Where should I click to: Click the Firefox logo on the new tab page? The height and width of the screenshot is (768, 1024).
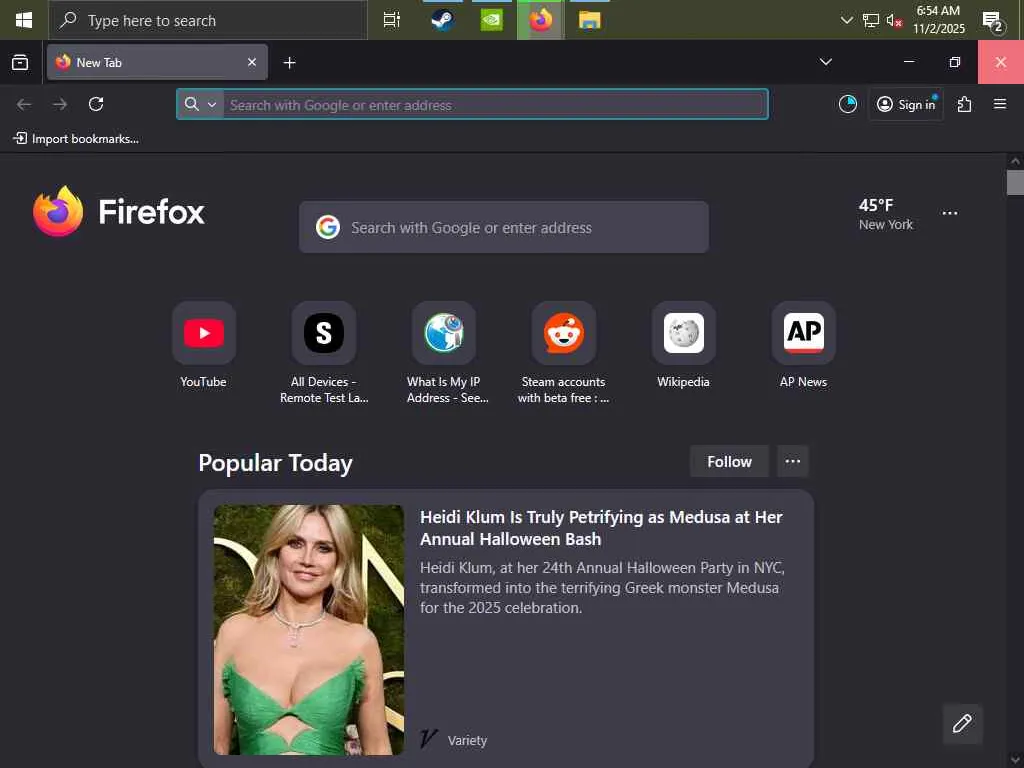click(x=119, y=212)
